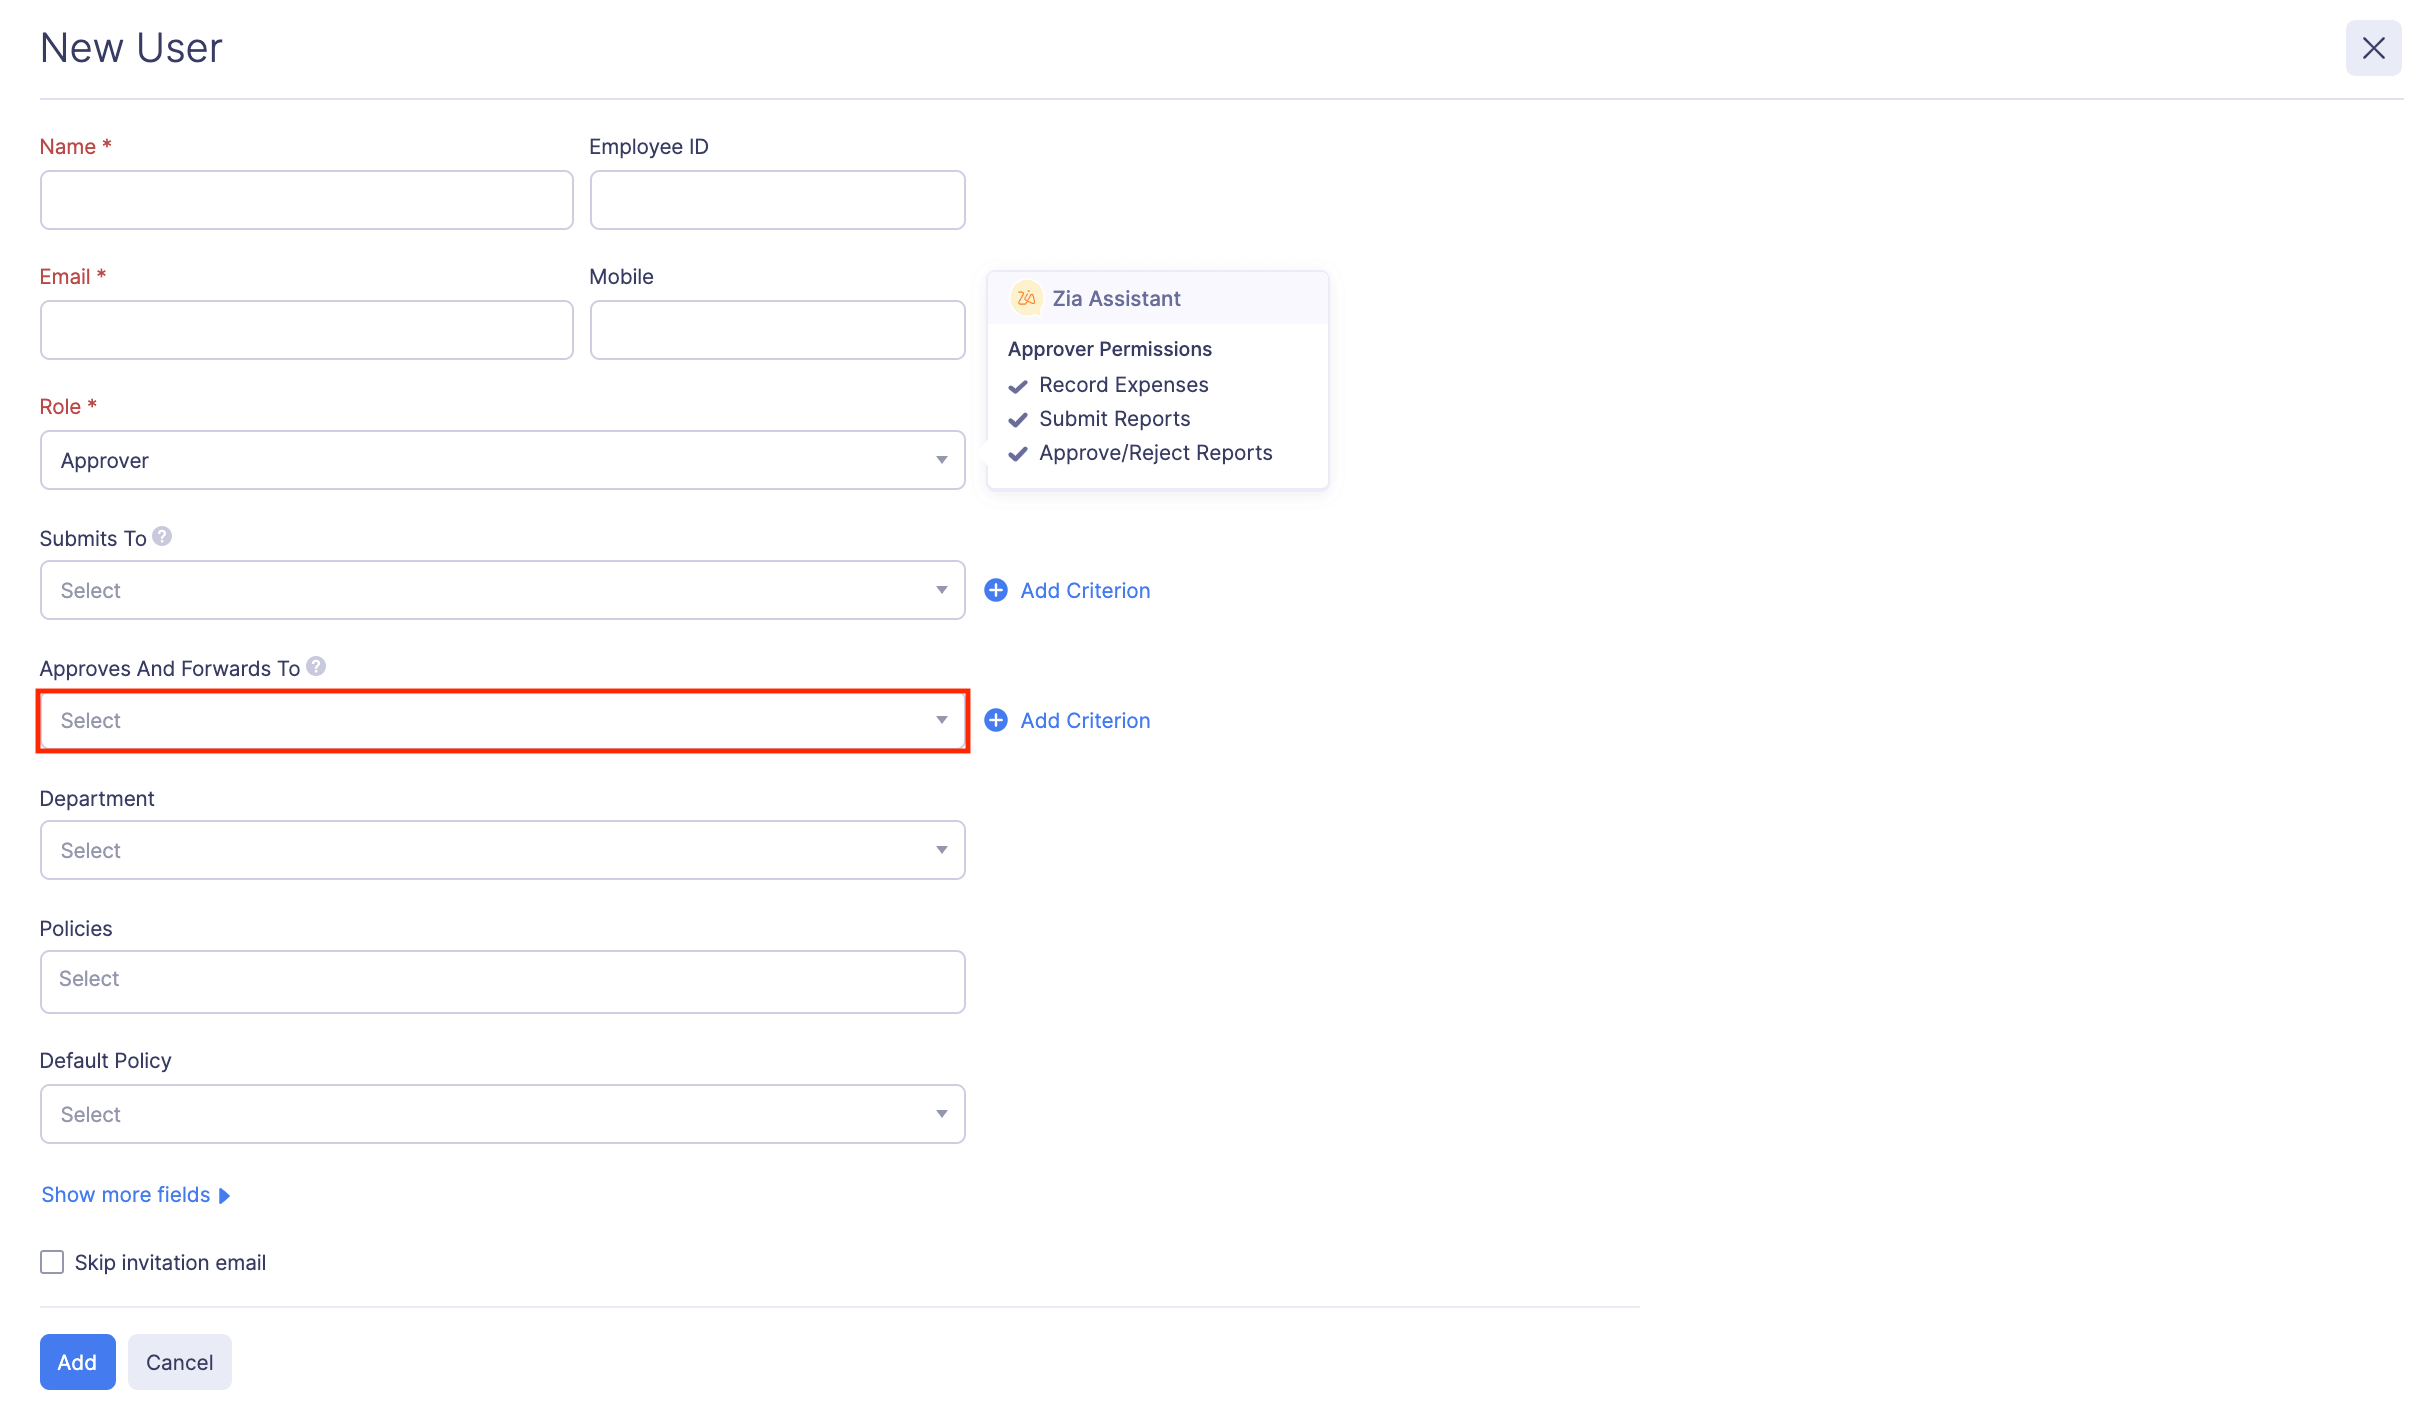Click the Zia Assistant icon
This screenshot has height=1412, width=2424.
(x=1025, y=297)
